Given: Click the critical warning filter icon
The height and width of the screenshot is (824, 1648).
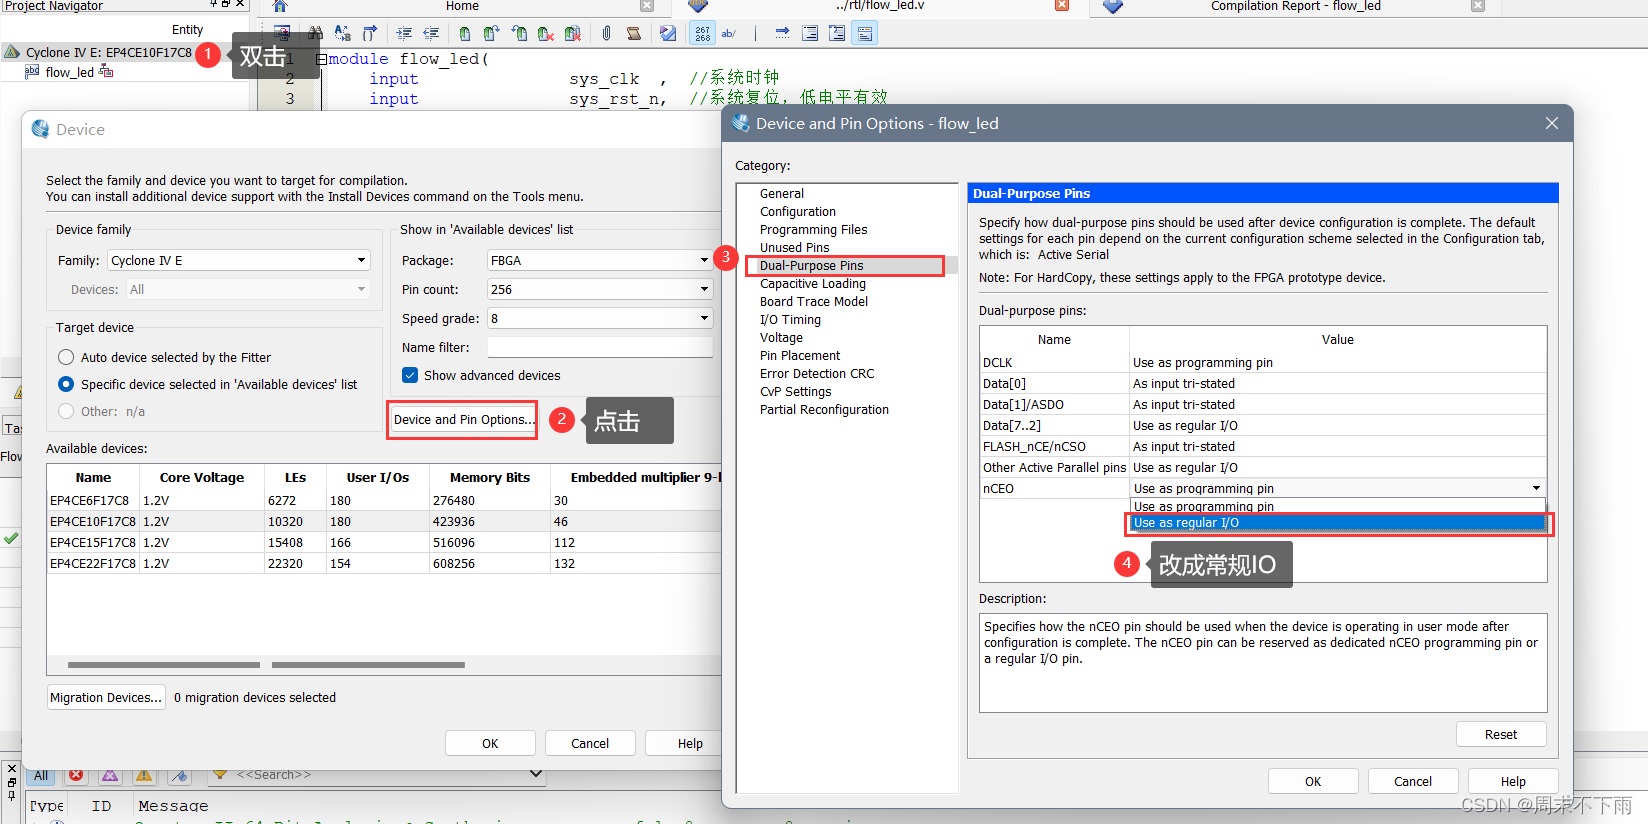Looking at the screenshot, I should (x=110, y=775).
